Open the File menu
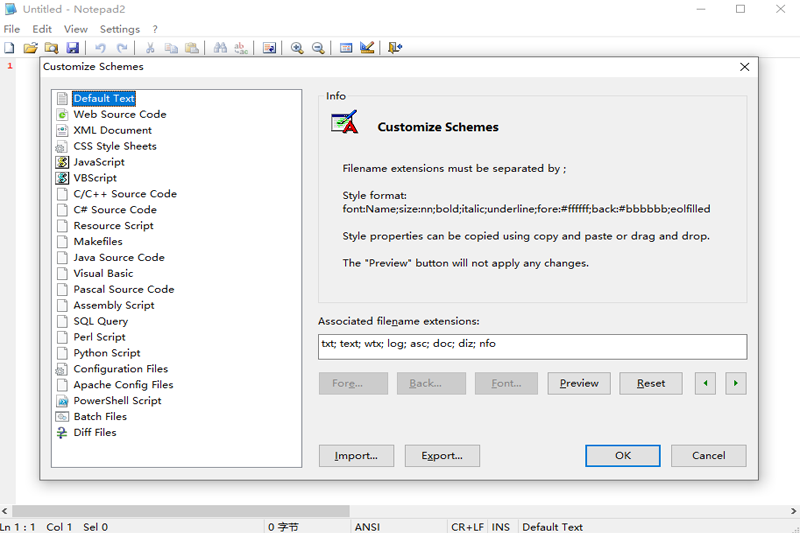 (12, 29)
